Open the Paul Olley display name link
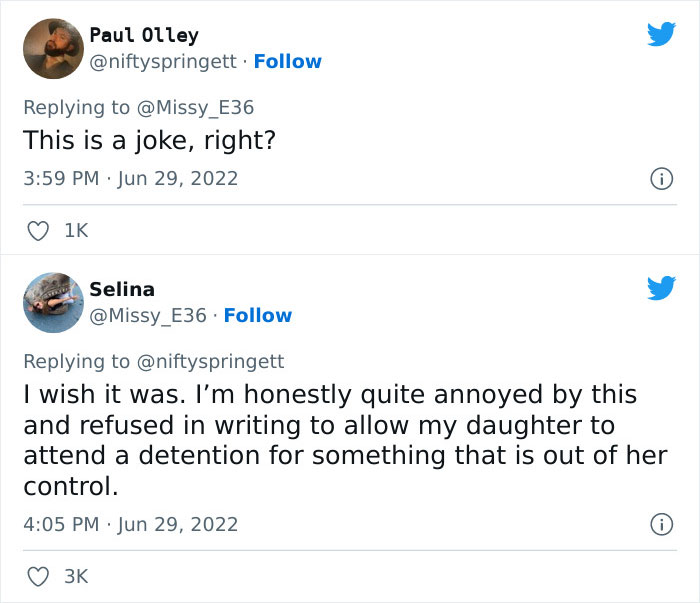This screenshot has height=603, width=700. click(x=144, y=35)
